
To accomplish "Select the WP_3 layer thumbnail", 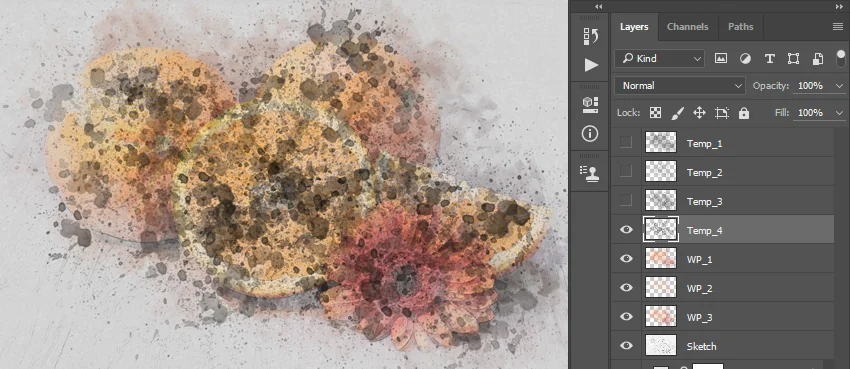I will tap(661, 316).
